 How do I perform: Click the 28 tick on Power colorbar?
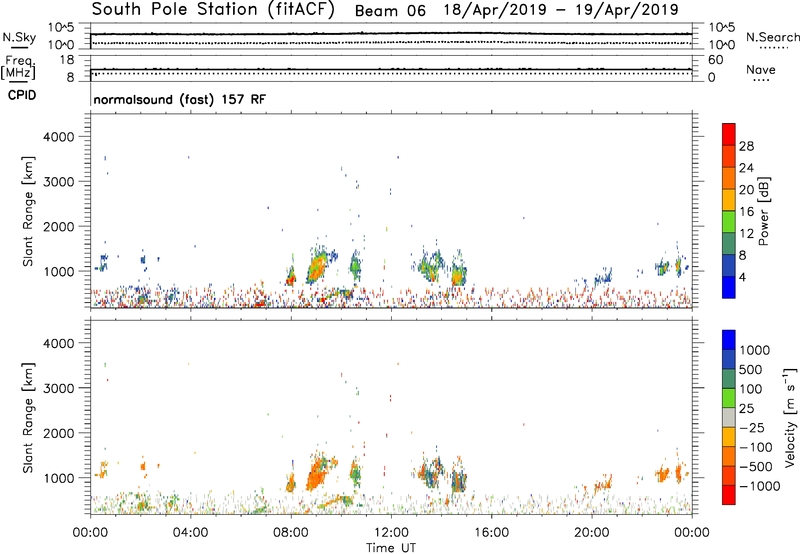pos(746,146)
